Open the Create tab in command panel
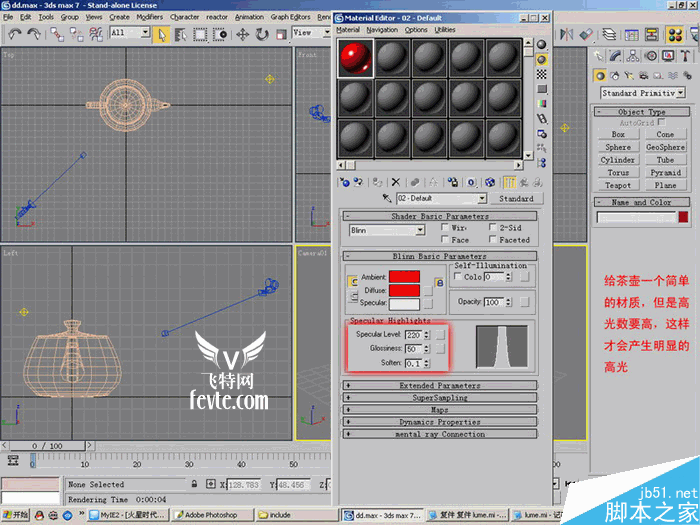 coord(598,56)
